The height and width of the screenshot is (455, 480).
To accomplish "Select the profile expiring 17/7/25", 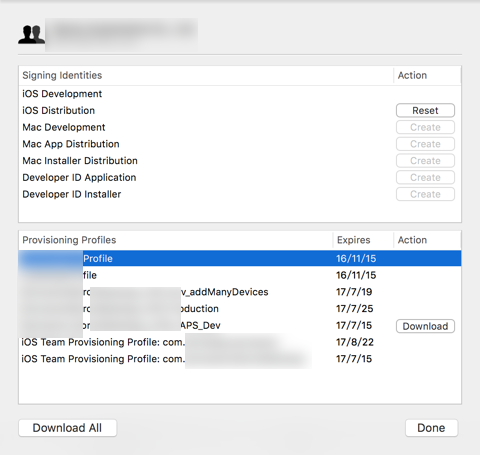I will point(240,308).
